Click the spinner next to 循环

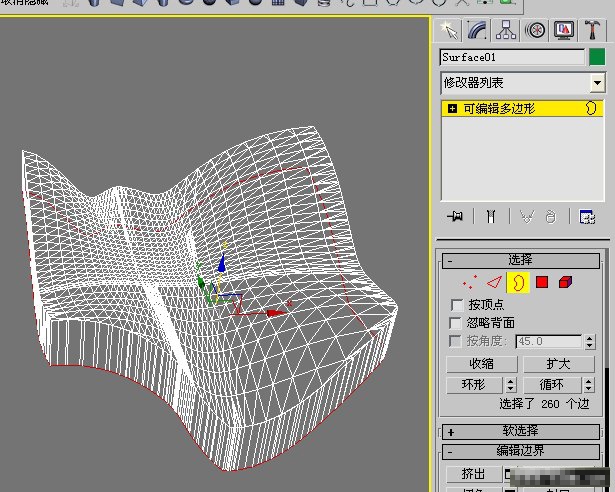point(588,385)
